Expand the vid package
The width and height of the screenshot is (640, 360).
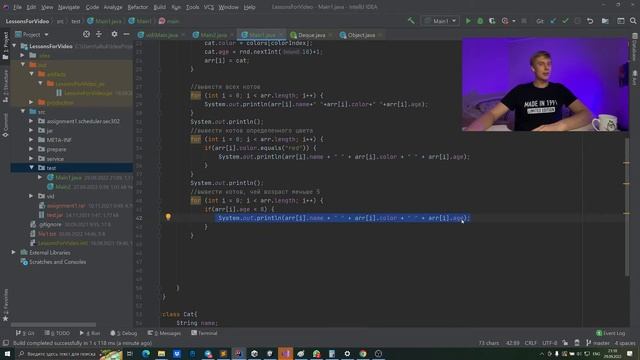tap(31, 196)
